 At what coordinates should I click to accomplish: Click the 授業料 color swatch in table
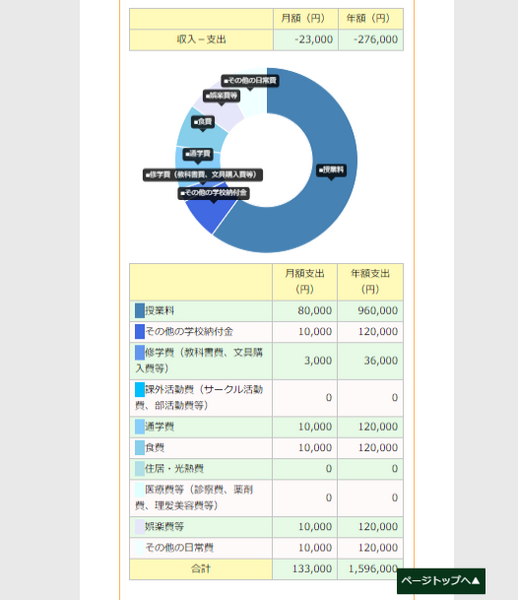click(140, 310)
